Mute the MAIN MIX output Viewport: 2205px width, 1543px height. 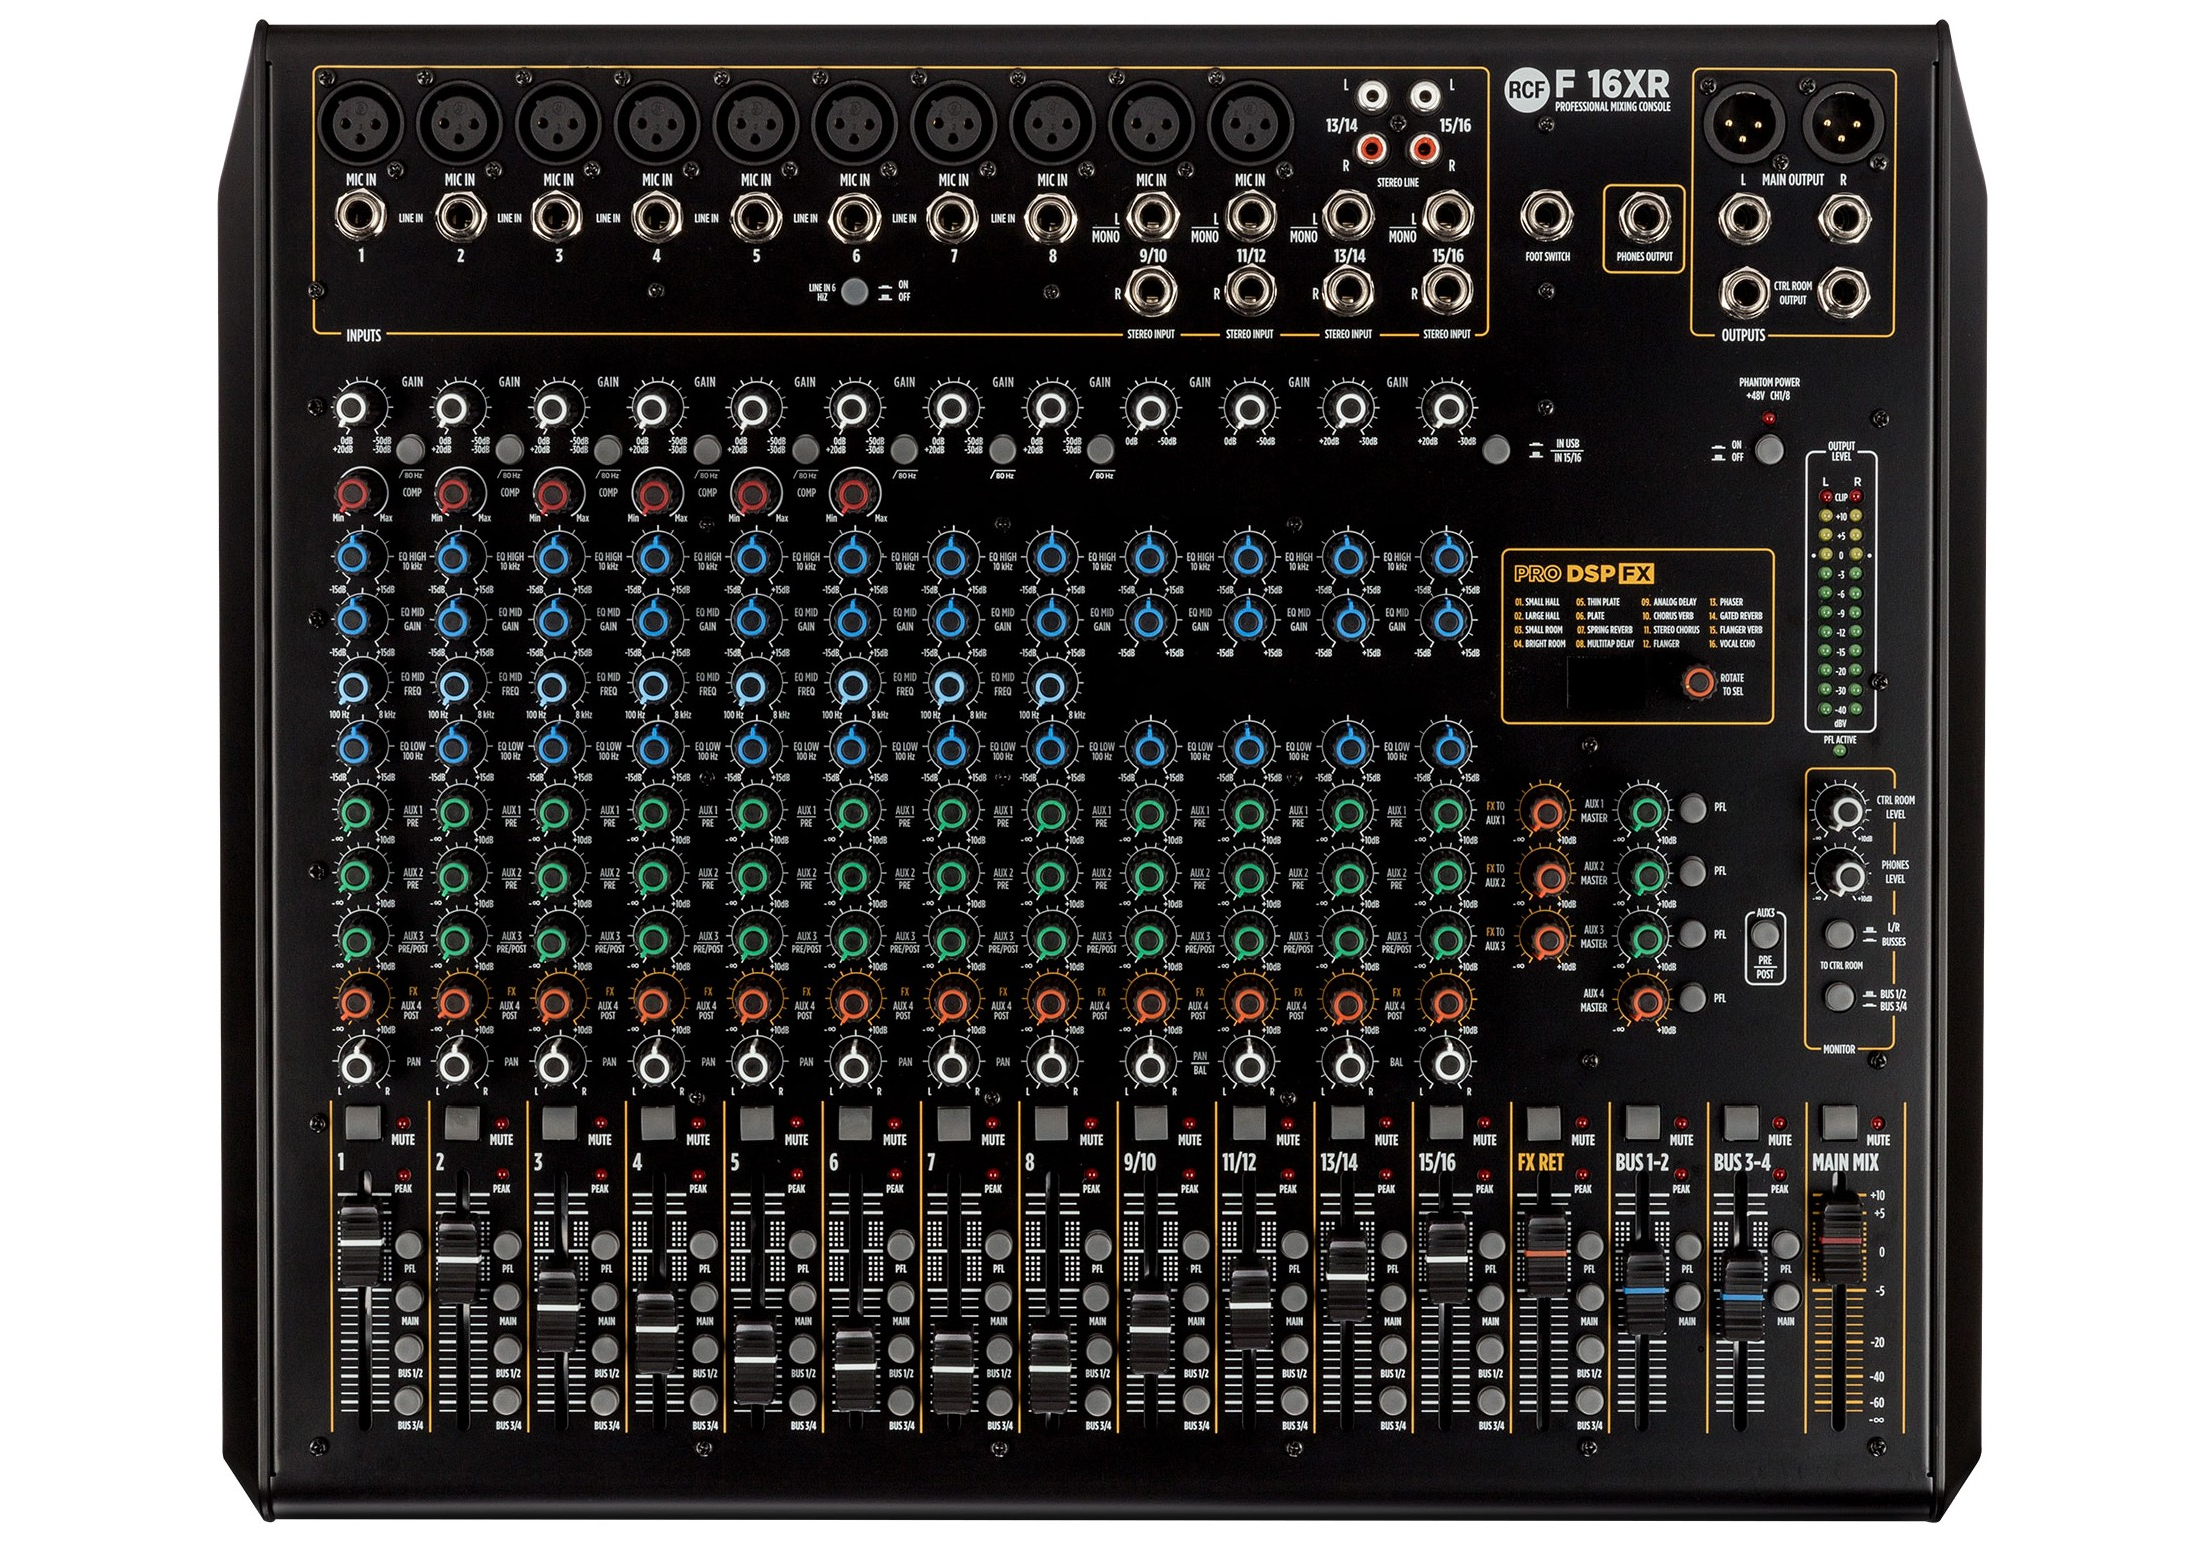(x=1839, y=1123)
